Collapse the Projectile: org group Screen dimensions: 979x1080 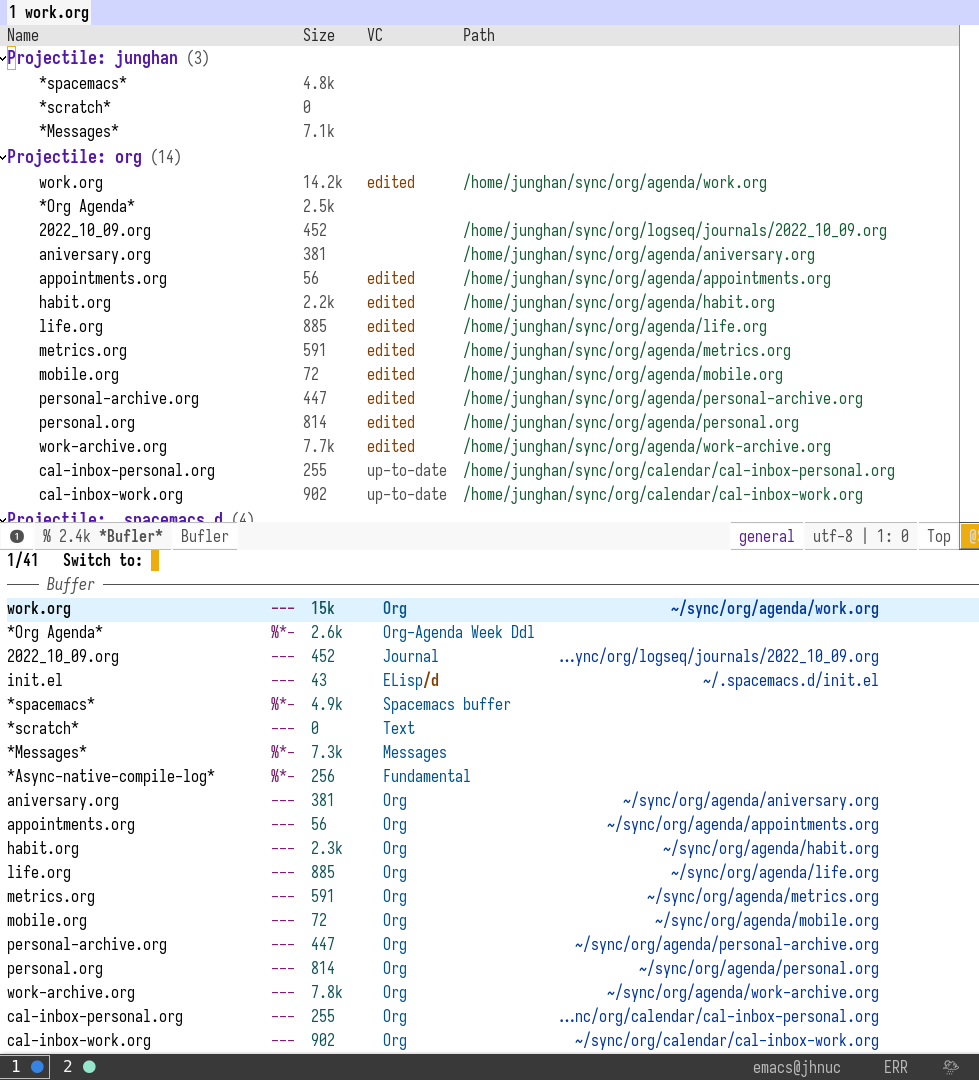3,158
